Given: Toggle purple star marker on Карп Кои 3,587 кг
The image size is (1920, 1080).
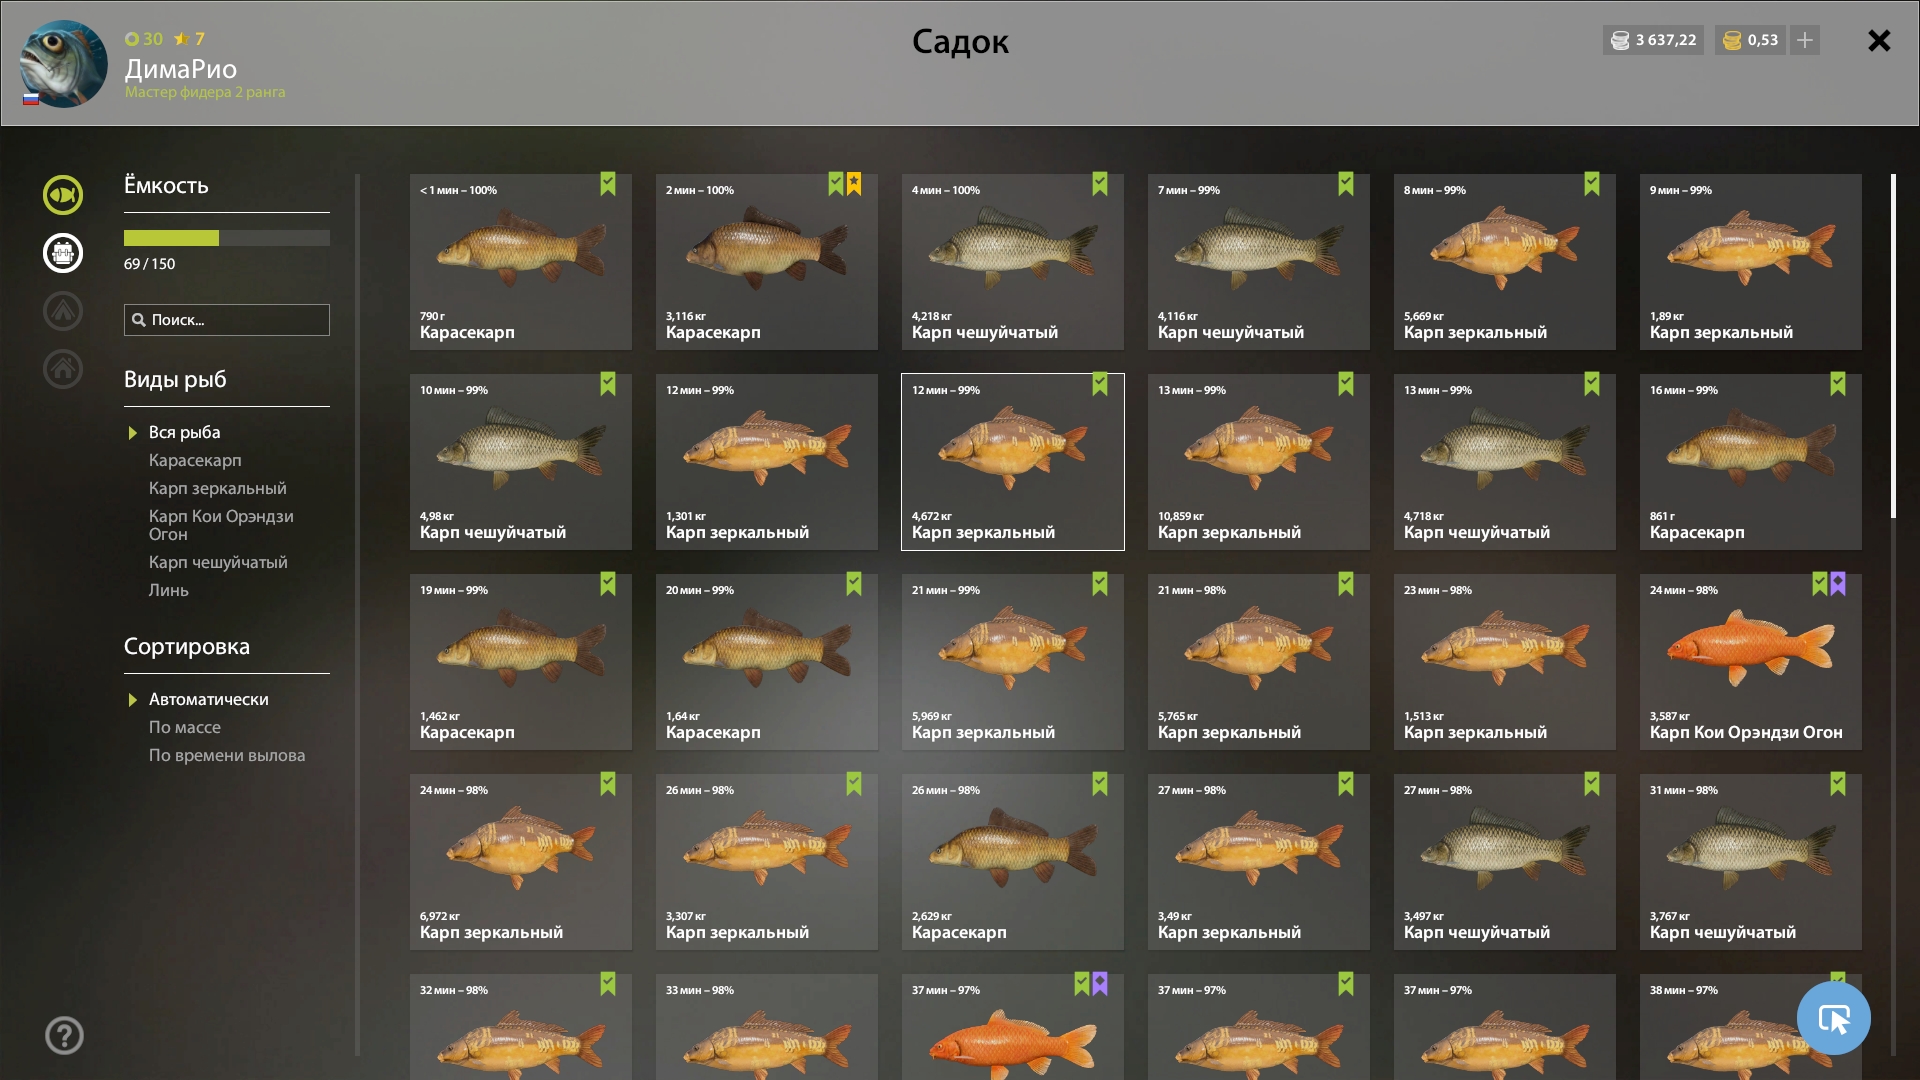Looking at the screenshot, I should (x=1838, y=584).
